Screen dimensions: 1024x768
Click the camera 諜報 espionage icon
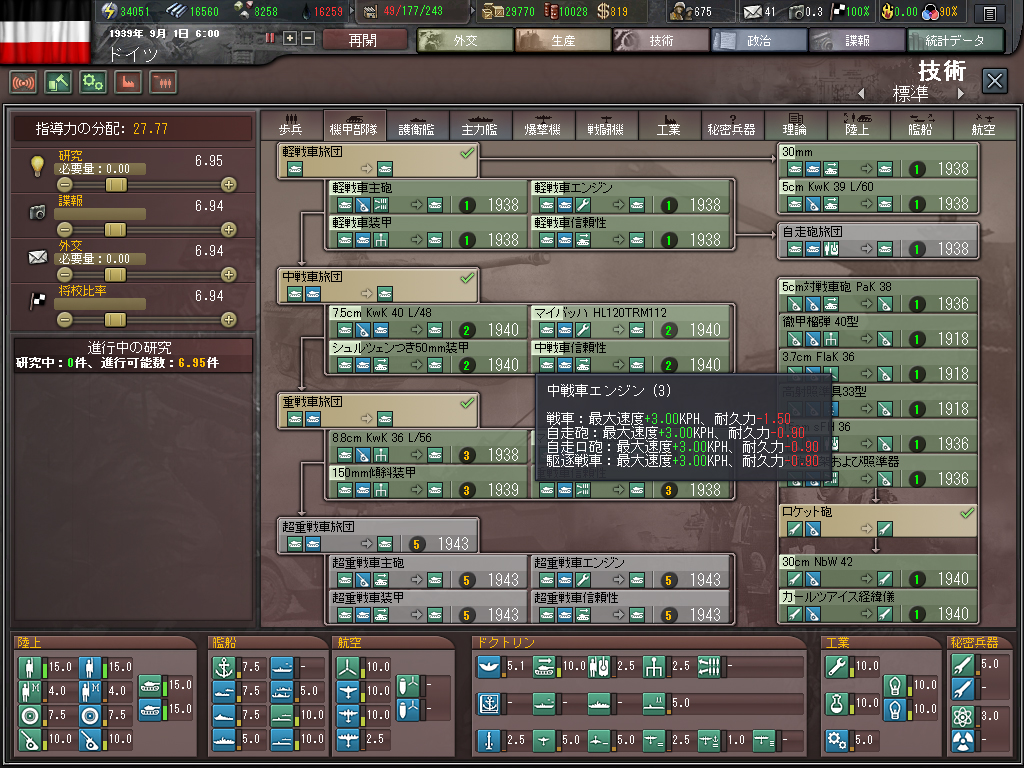coord(38,211)
